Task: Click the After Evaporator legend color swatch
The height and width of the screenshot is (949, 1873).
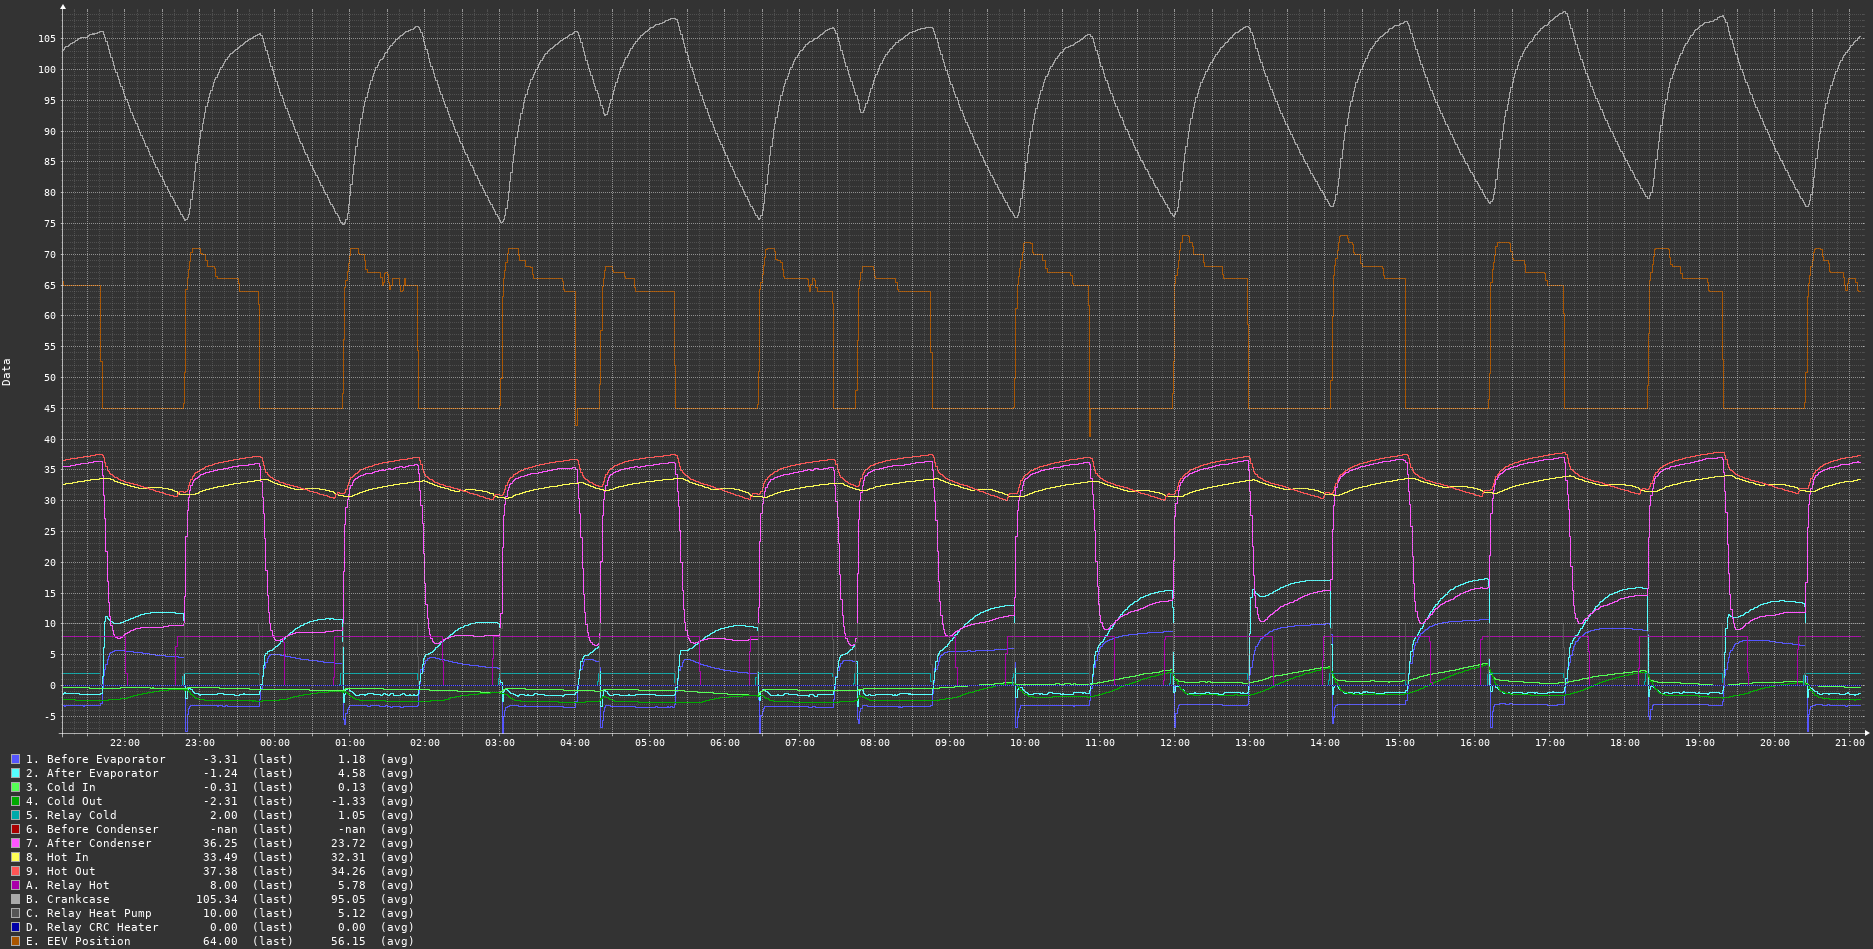Action: (15, 773)
